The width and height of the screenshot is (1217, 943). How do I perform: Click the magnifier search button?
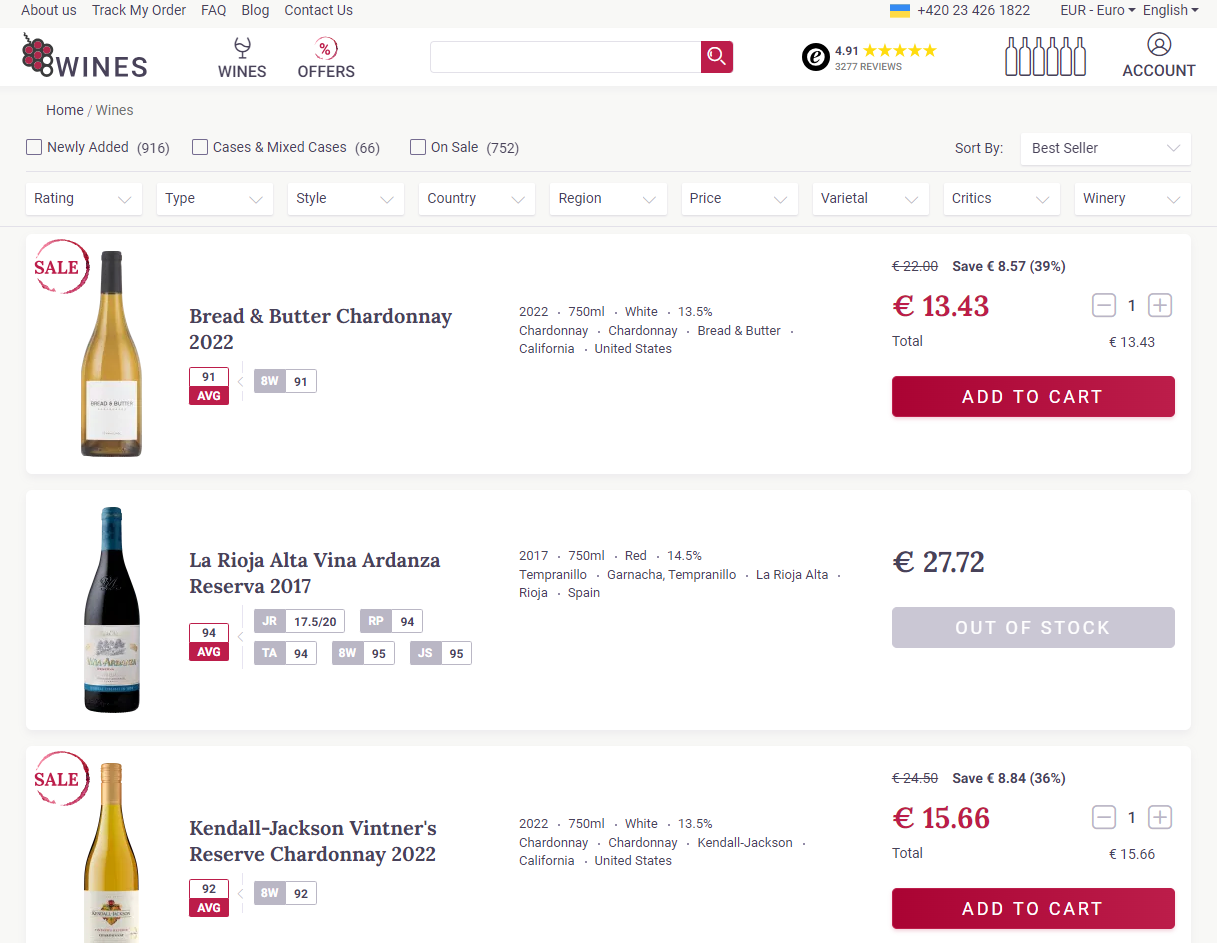coord(716,57)
